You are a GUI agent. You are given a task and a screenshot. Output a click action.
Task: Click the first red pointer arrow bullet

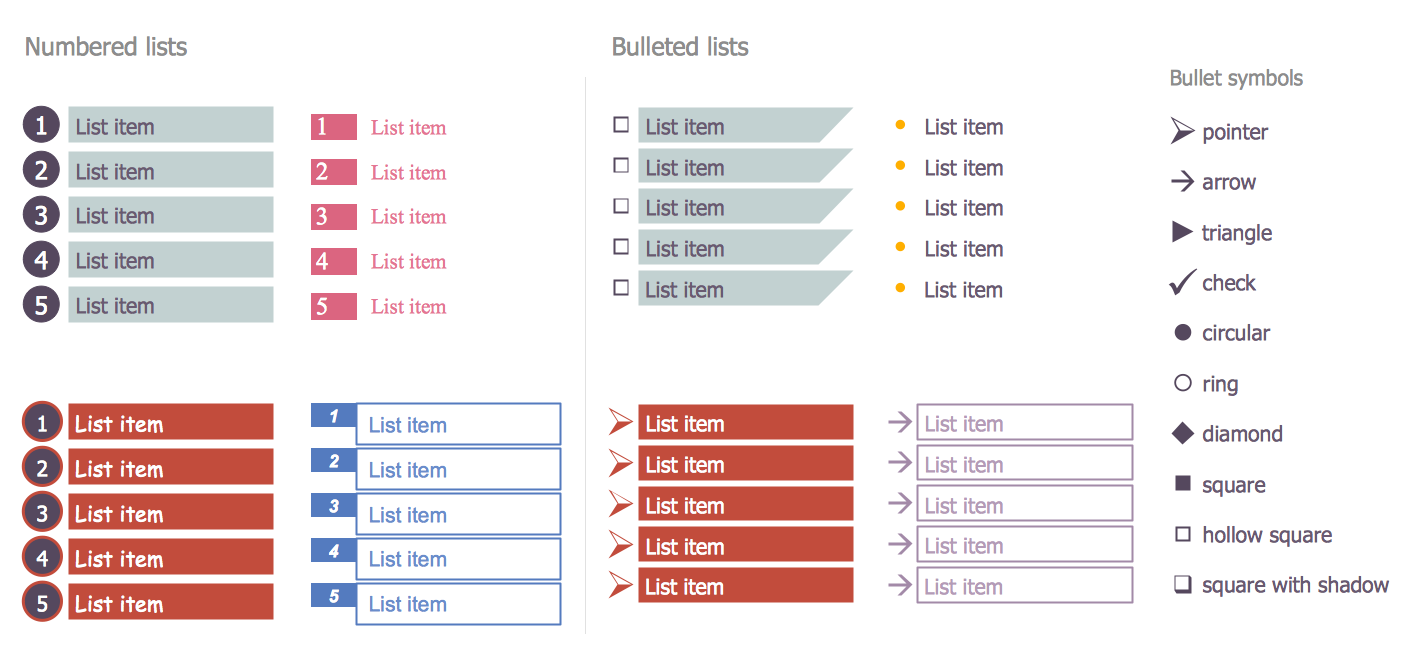point(621,422)
